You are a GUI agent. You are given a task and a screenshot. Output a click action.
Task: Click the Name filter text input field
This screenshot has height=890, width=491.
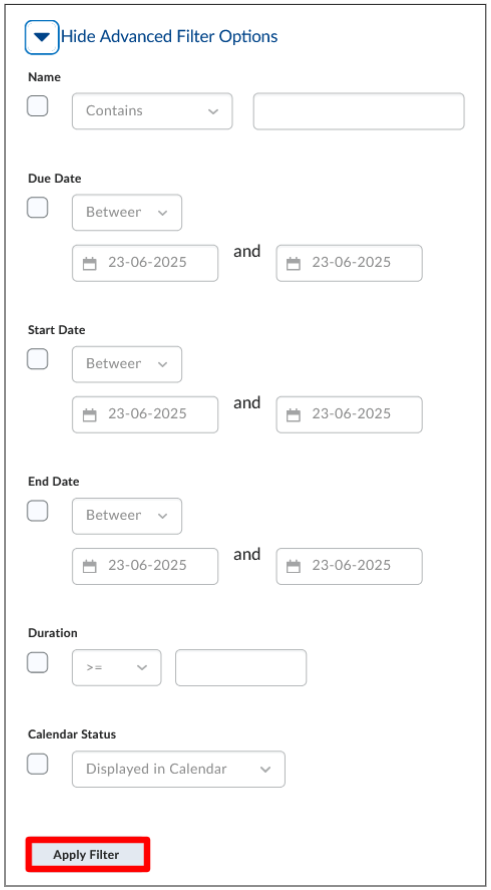pos(359,111)
